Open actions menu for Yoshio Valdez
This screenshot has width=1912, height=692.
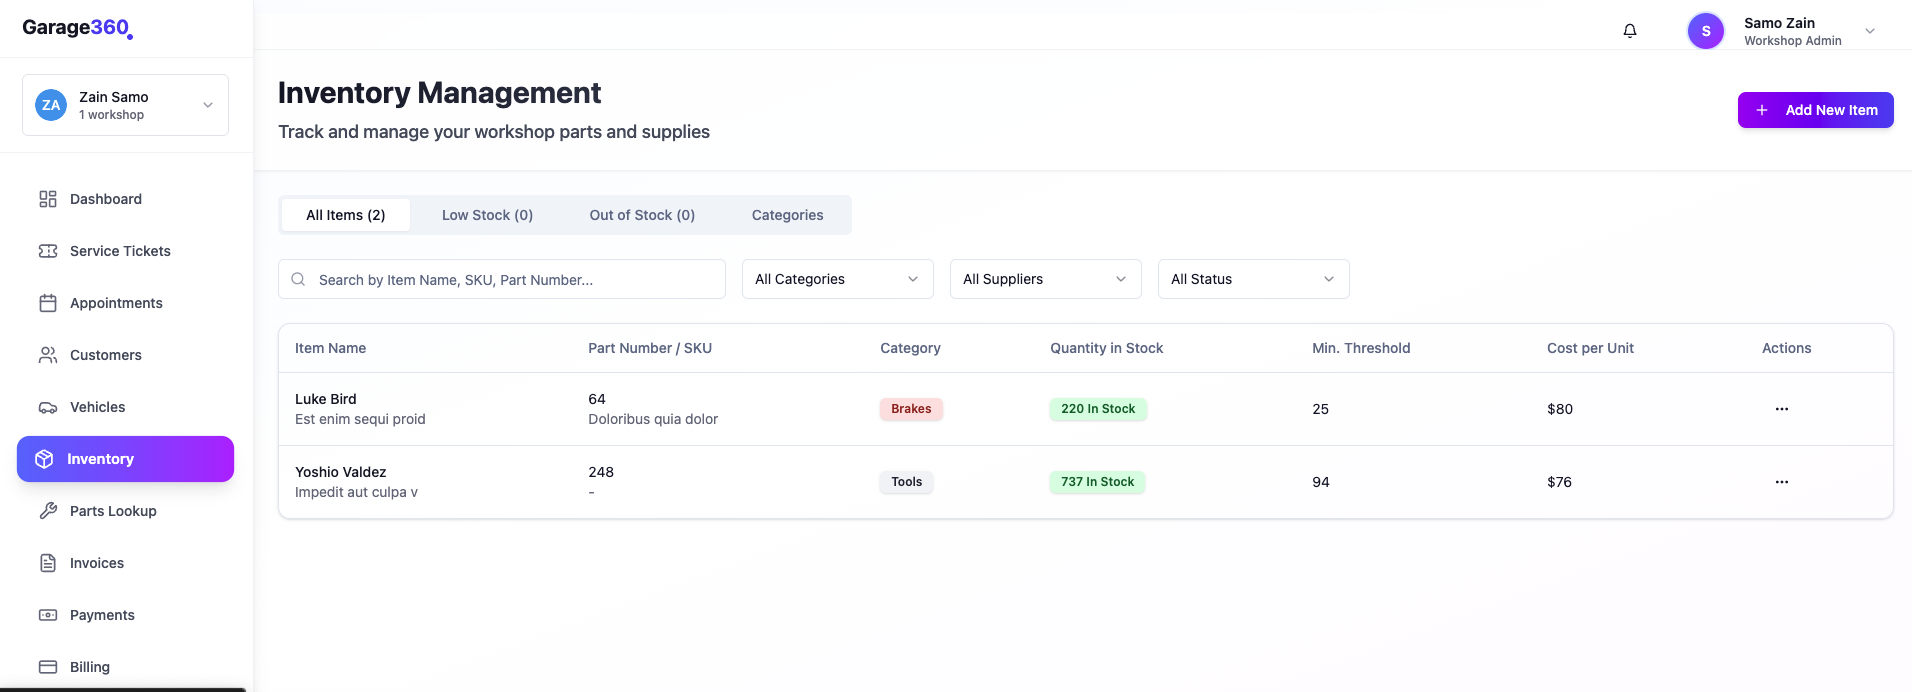(x=1782, y=482)
